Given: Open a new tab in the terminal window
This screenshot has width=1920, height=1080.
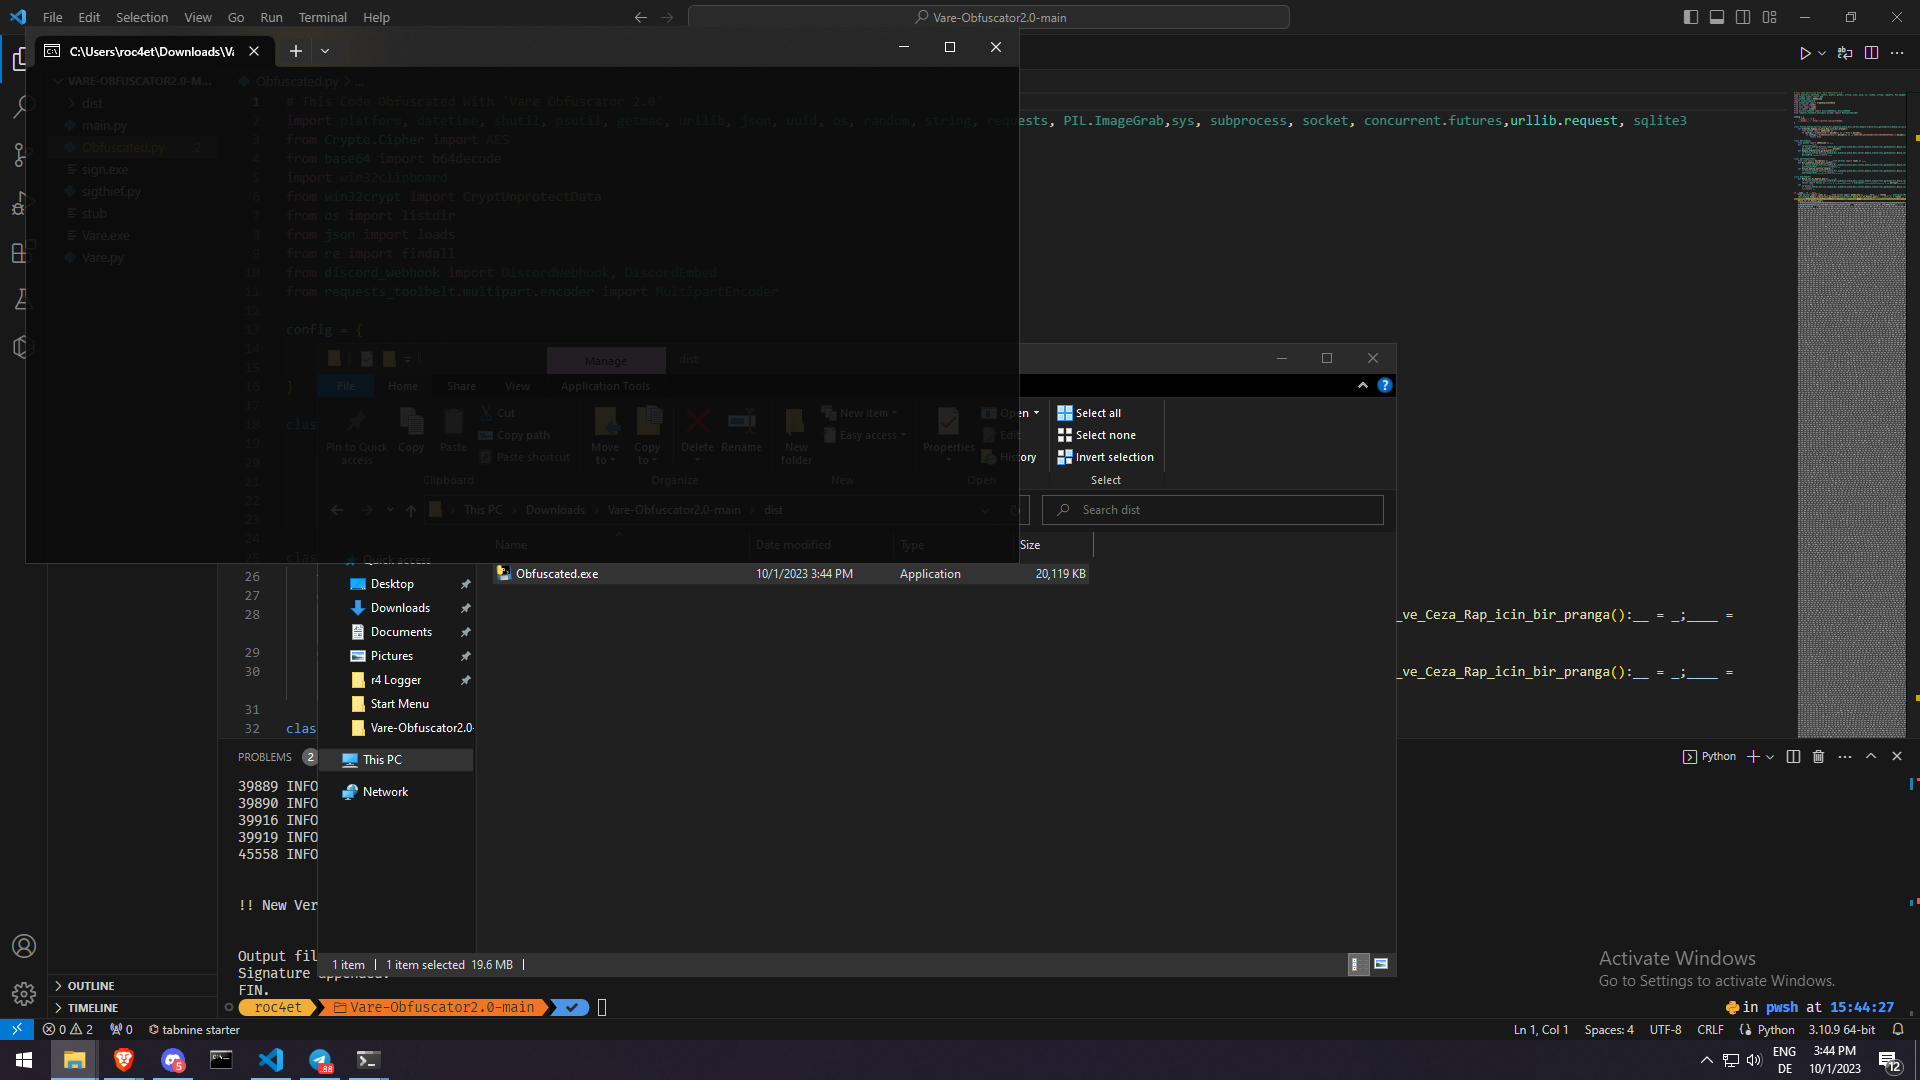Looking at the screenshot, I should point(296,51).
